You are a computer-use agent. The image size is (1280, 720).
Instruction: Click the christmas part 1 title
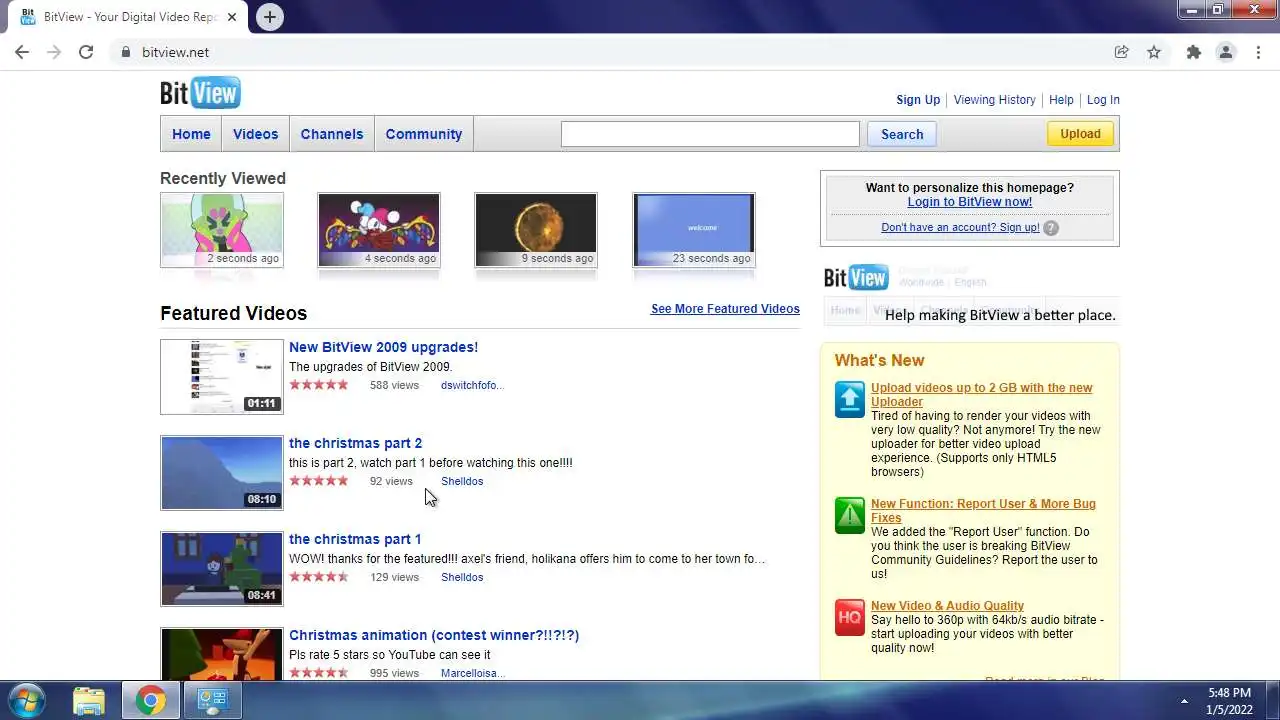click(x=355, y=539)
